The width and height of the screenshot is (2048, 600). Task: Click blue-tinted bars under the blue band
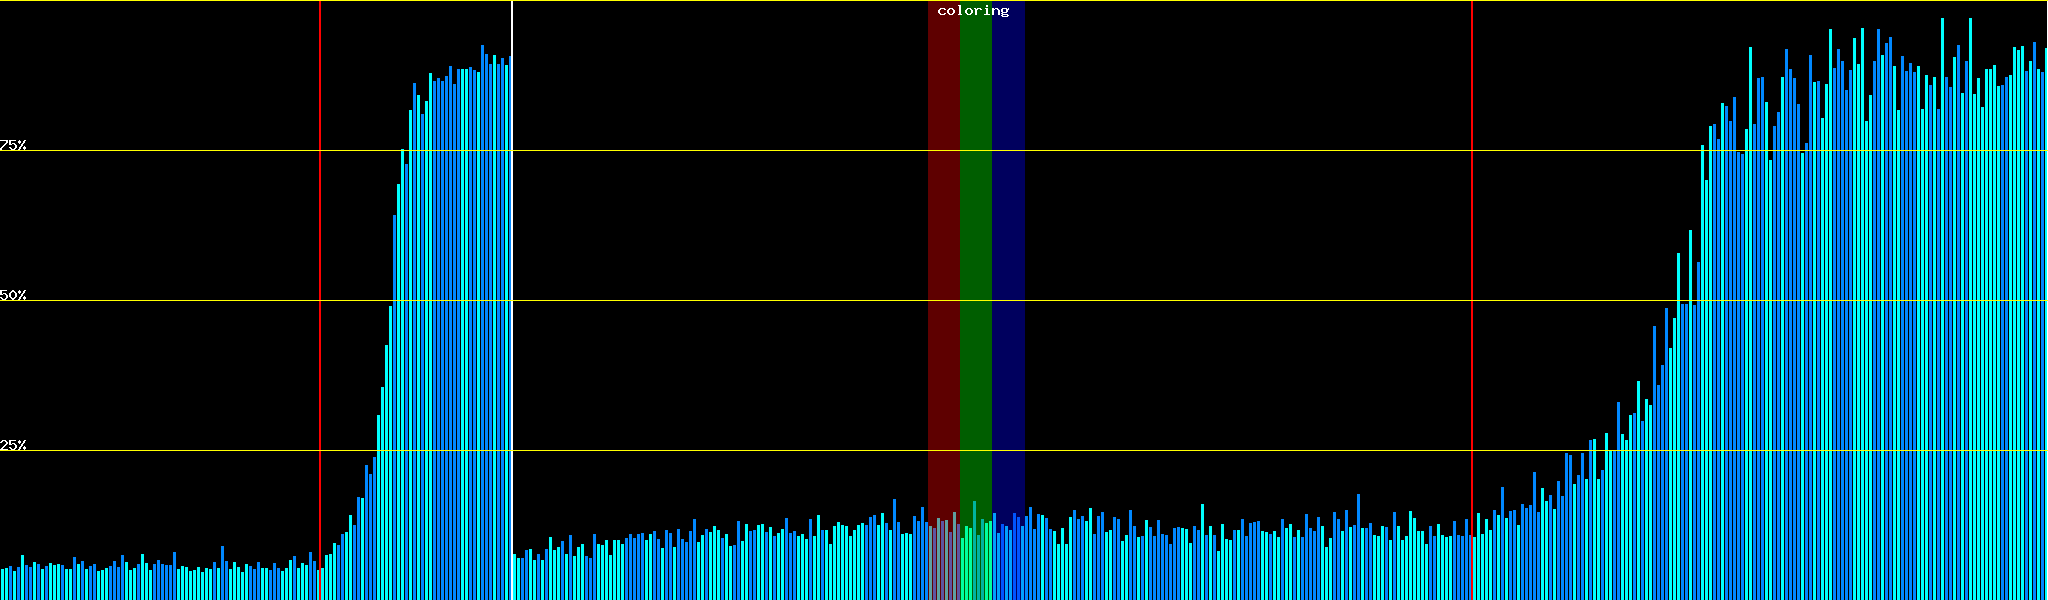pyautogui.click(x=1008, y=560)
